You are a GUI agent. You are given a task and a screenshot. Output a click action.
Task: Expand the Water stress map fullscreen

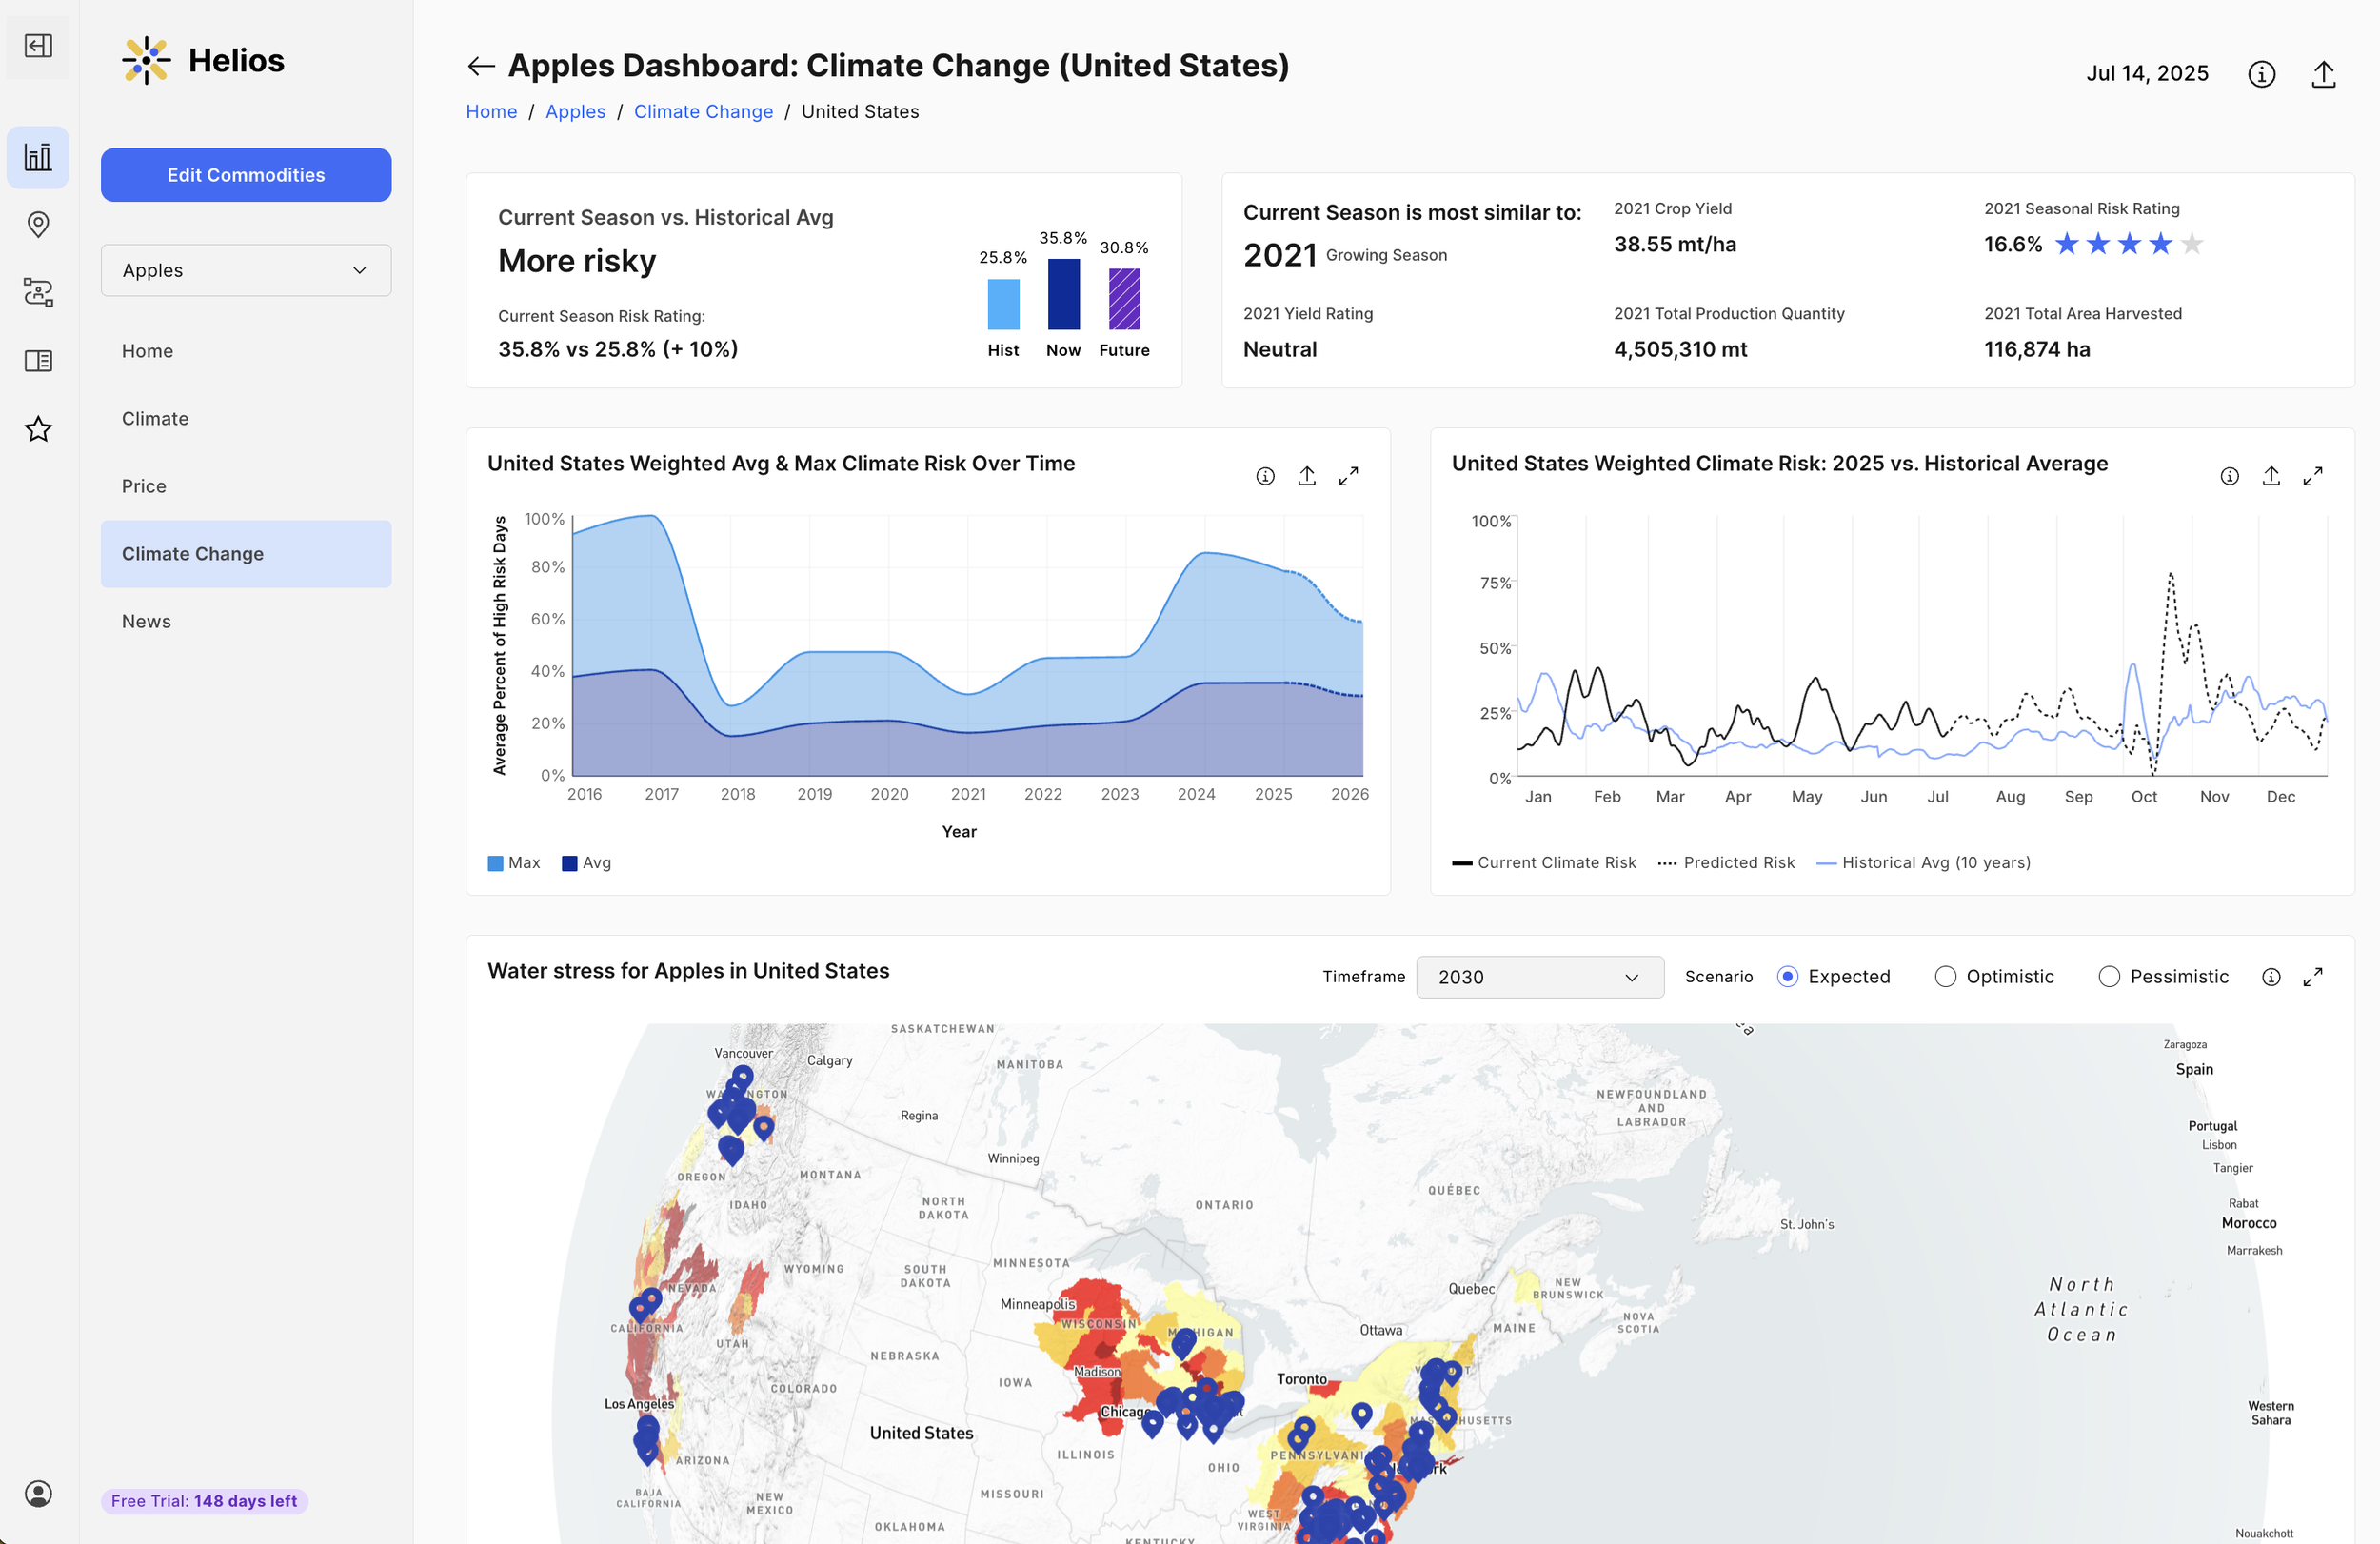(x=2312, y=977)
